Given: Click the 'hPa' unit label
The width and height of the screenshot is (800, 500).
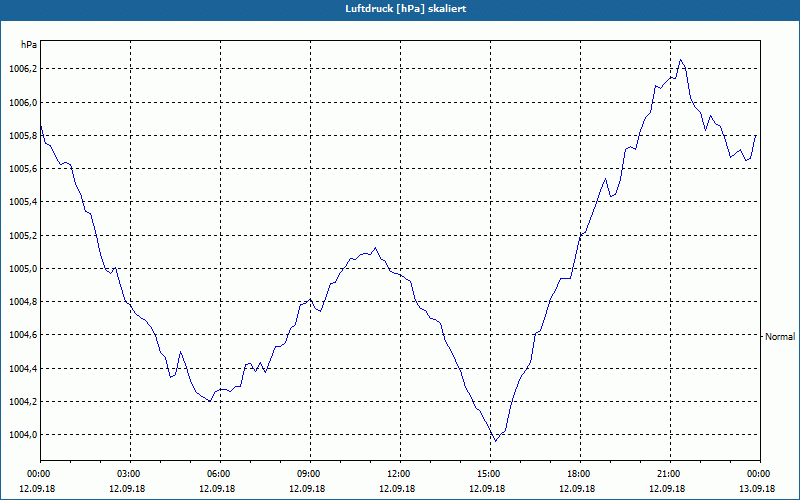Looking at the screenshot, I should click(x=29, y=45).
